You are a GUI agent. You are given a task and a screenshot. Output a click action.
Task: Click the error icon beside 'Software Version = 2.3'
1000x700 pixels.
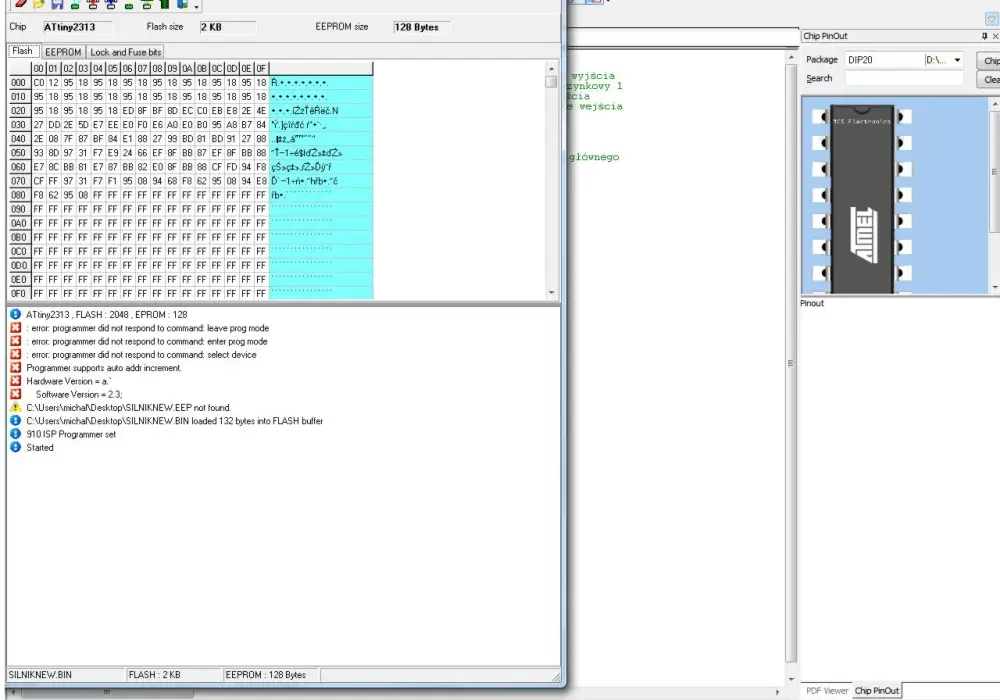tap(16, 394)
